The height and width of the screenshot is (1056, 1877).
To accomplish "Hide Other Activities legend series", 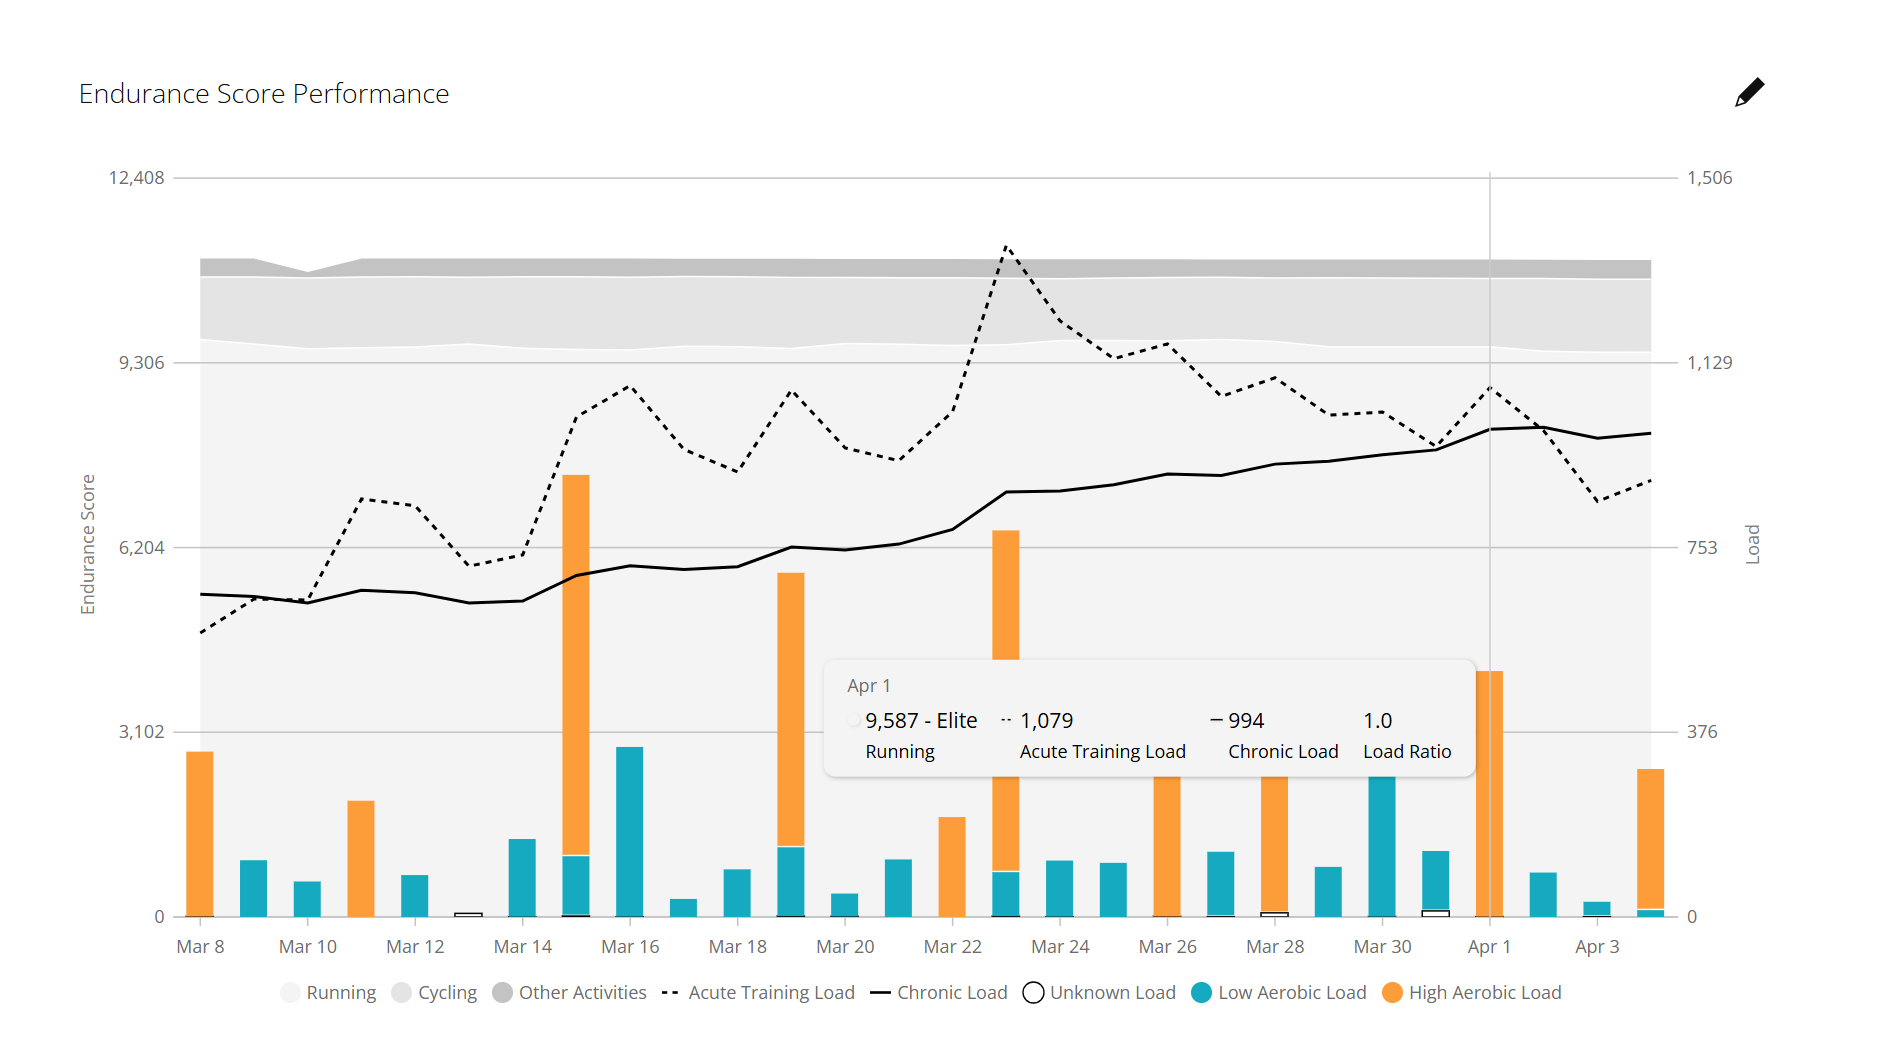I will pos(570,992).
